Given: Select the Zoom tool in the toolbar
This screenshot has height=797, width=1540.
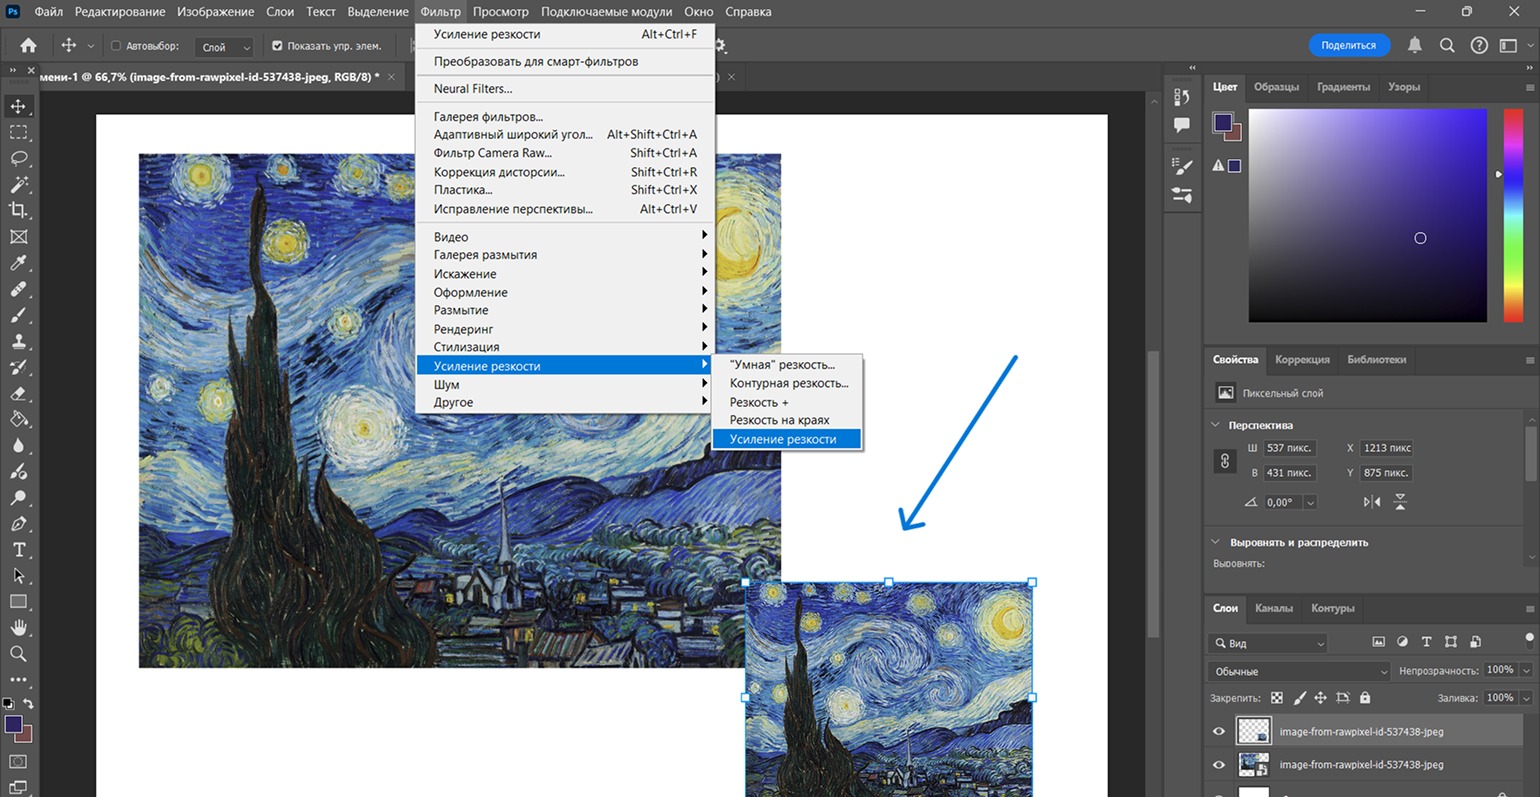Looking at the screenshot, I should click(18, 654).
